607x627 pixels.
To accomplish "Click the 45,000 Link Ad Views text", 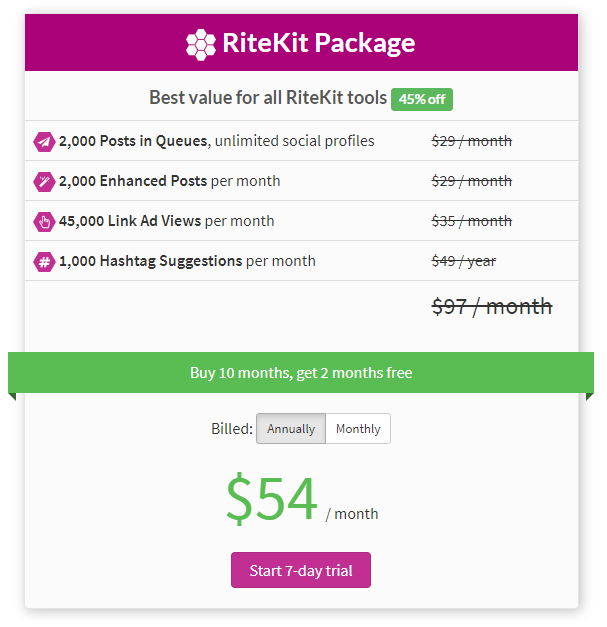I will pyautogui.click(x=130, y=221).
